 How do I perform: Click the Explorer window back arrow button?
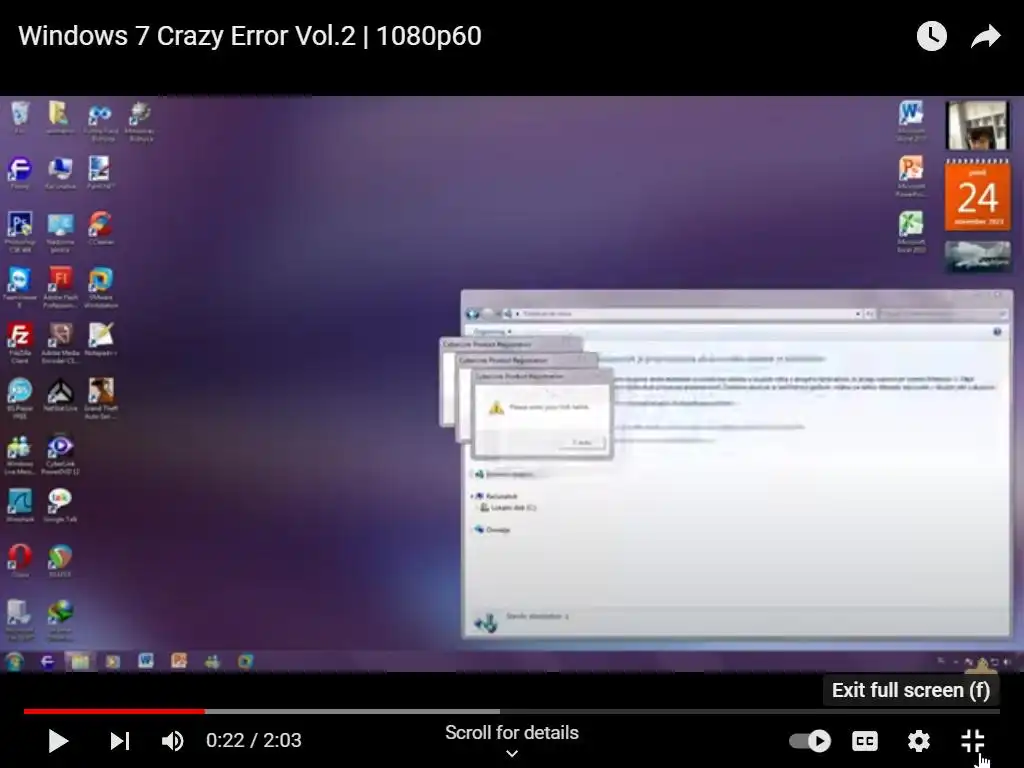point(472,314)
